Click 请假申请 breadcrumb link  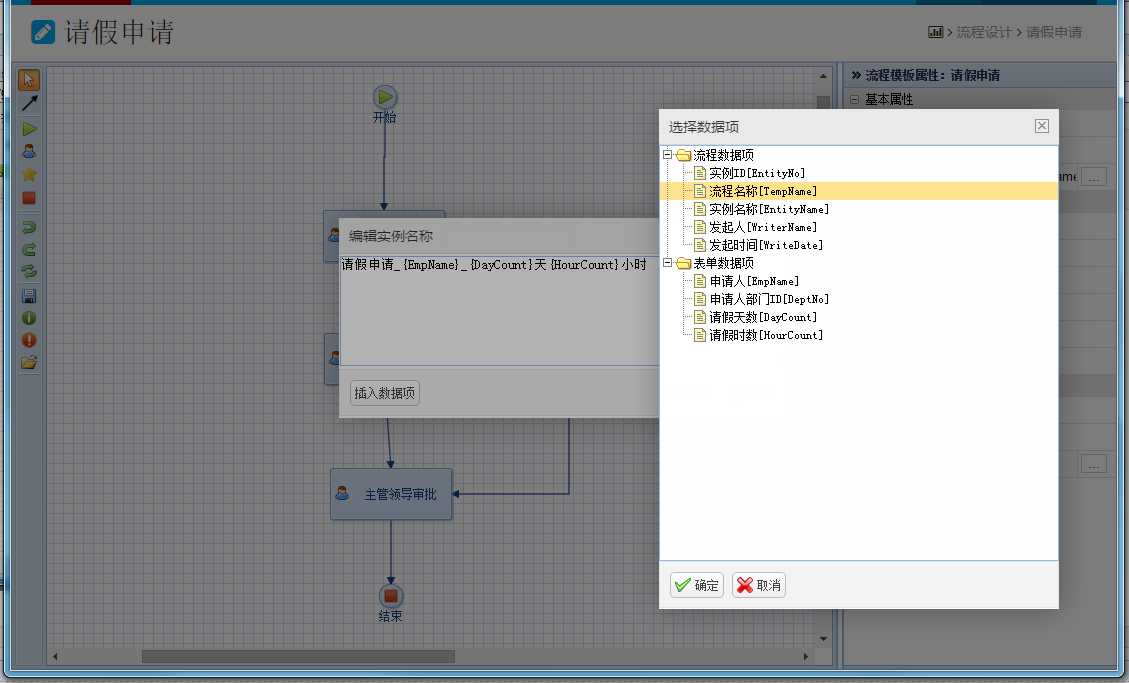pos(1053,32)
